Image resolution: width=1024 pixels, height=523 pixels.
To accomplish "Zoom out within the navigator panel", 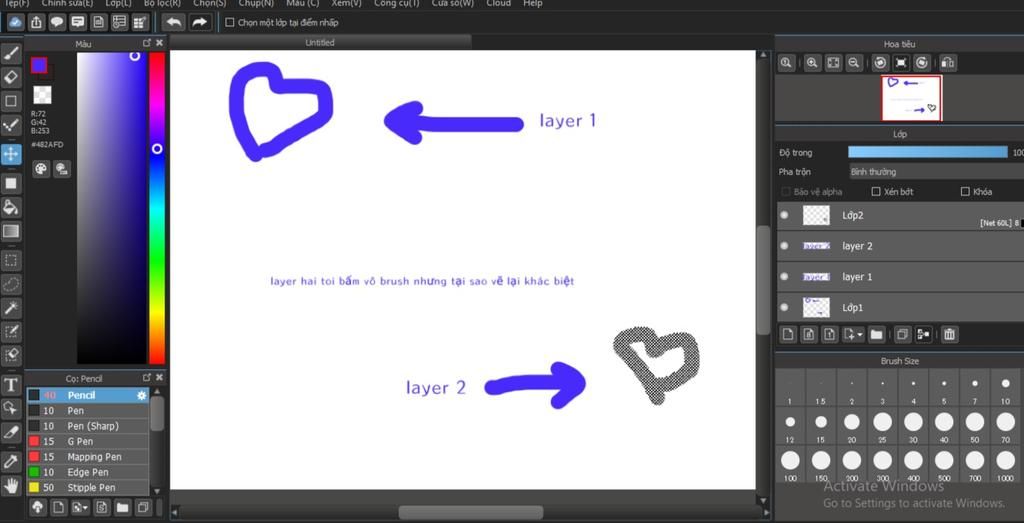I will click(853, 63).
